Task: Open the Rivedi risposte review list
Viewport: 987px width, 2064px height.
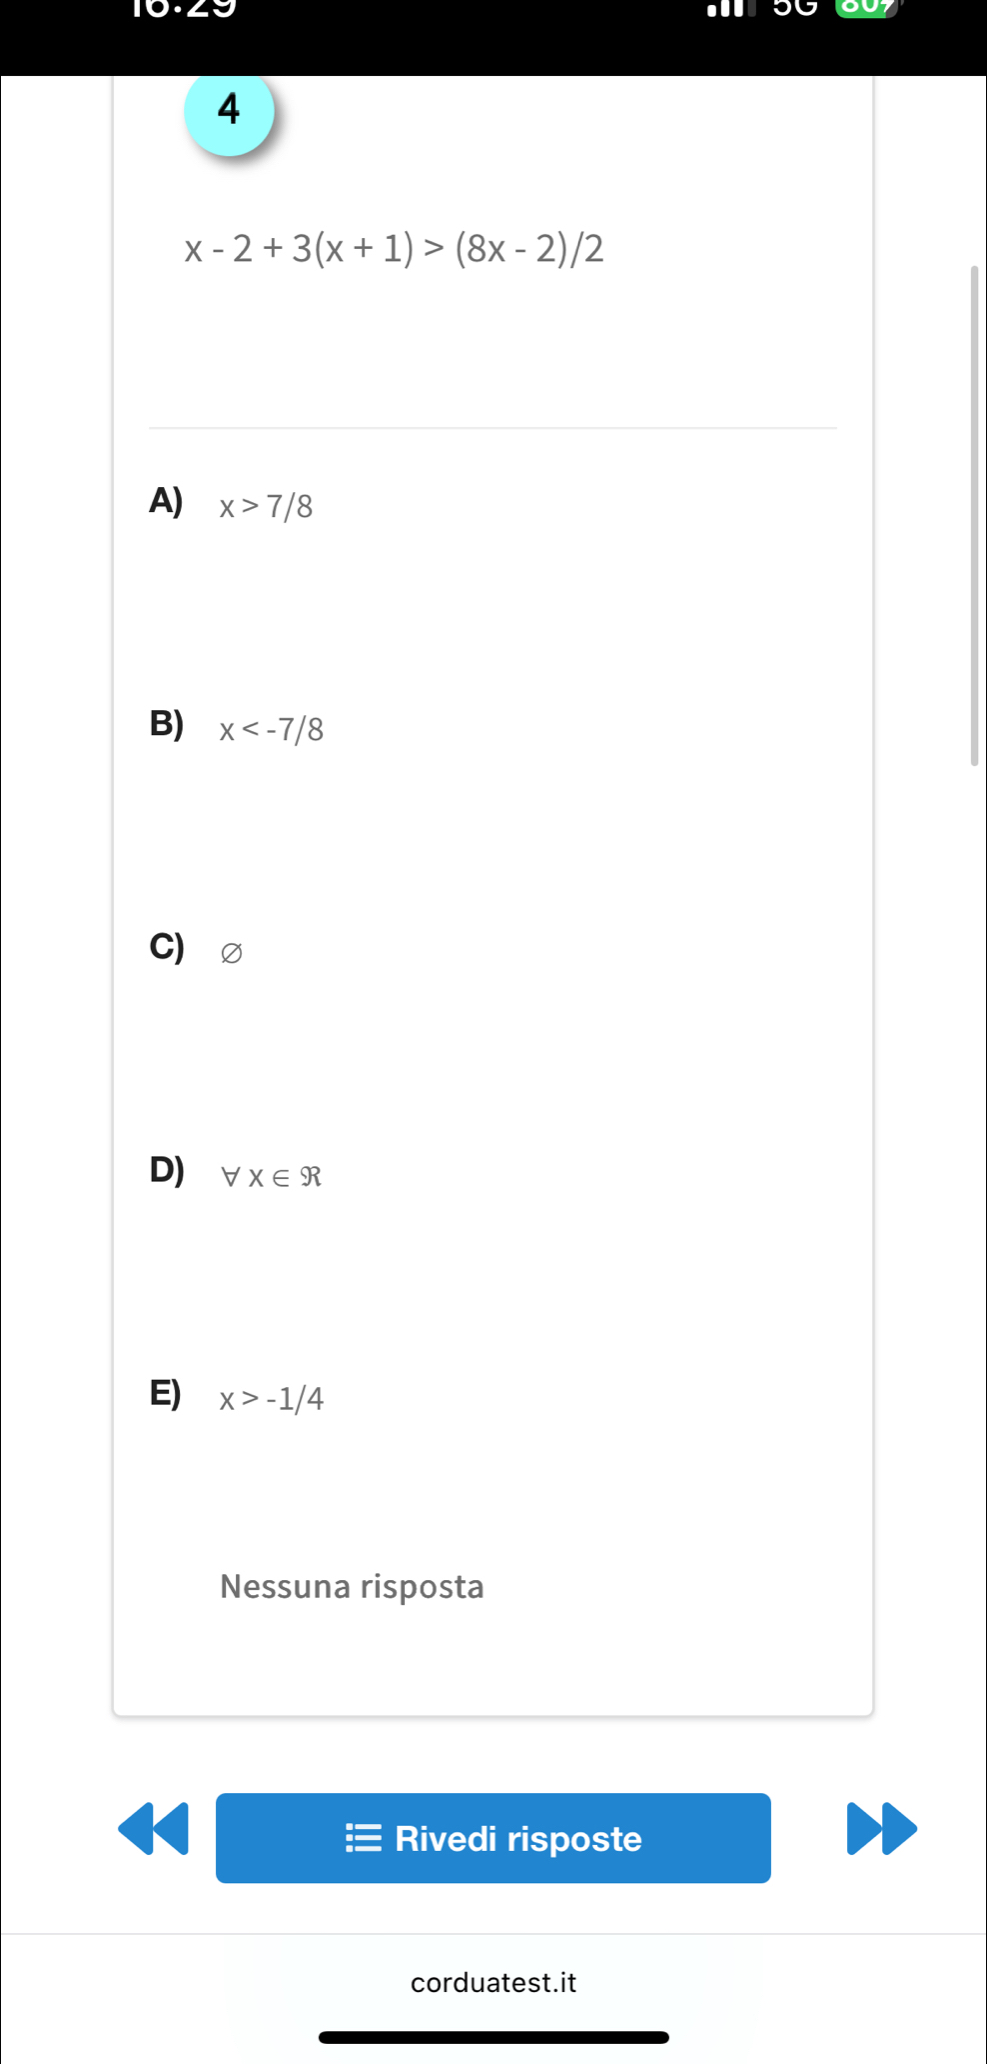Action: coord(493,1838)
